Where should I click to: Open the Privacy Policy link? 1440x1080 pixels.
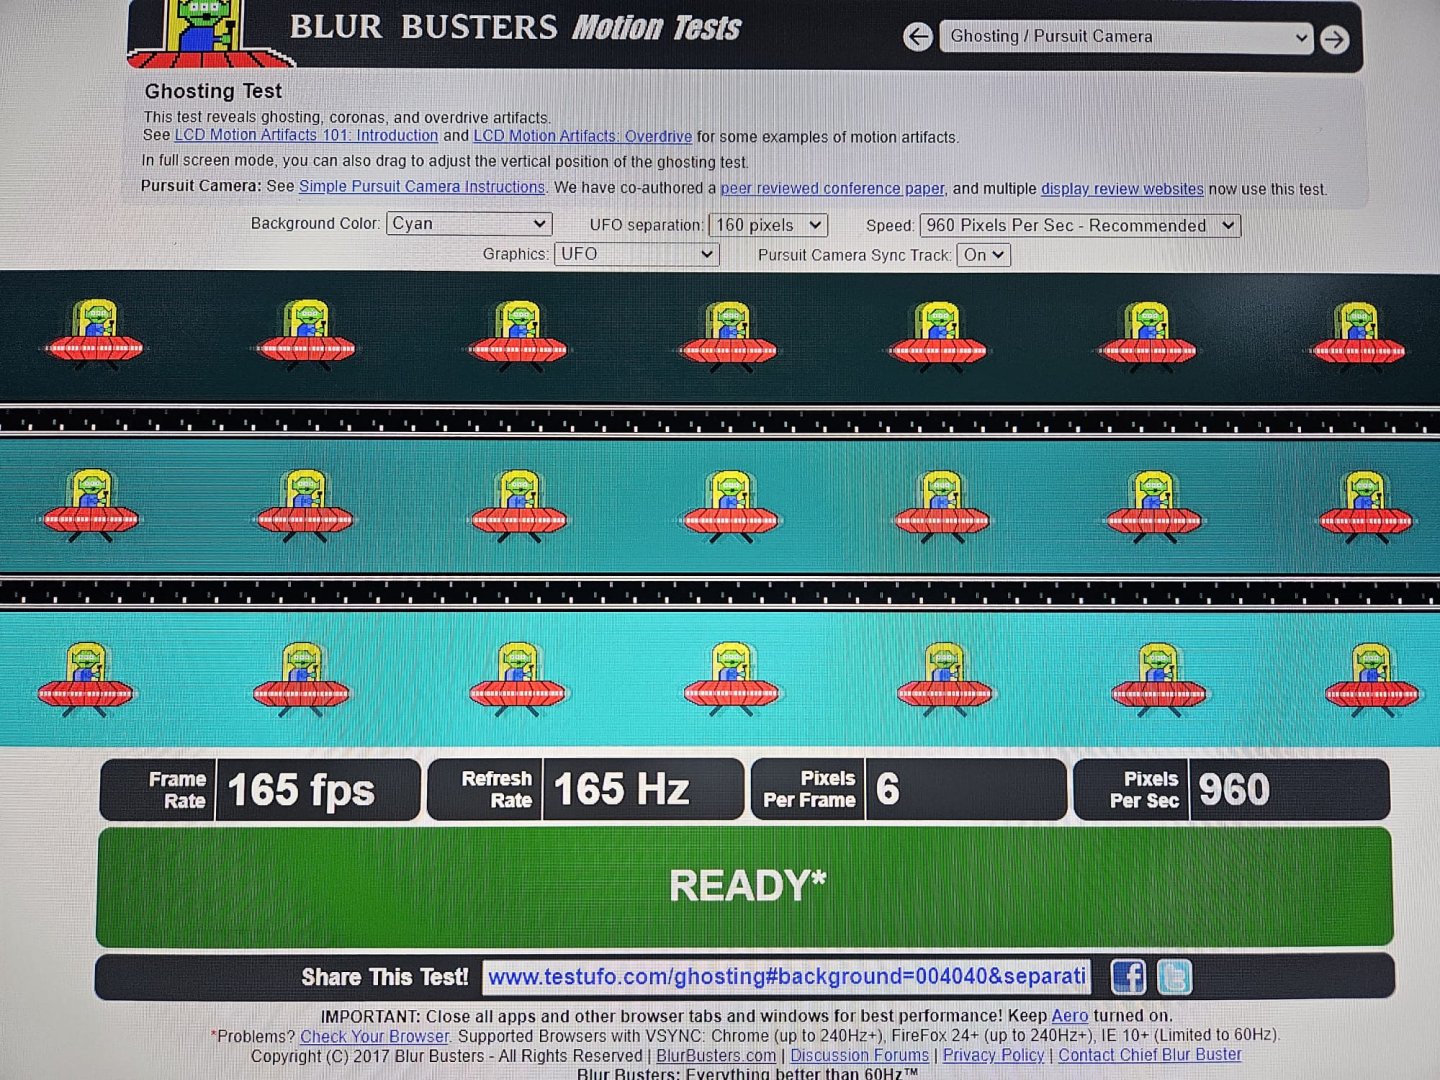tap(993, 1055)
